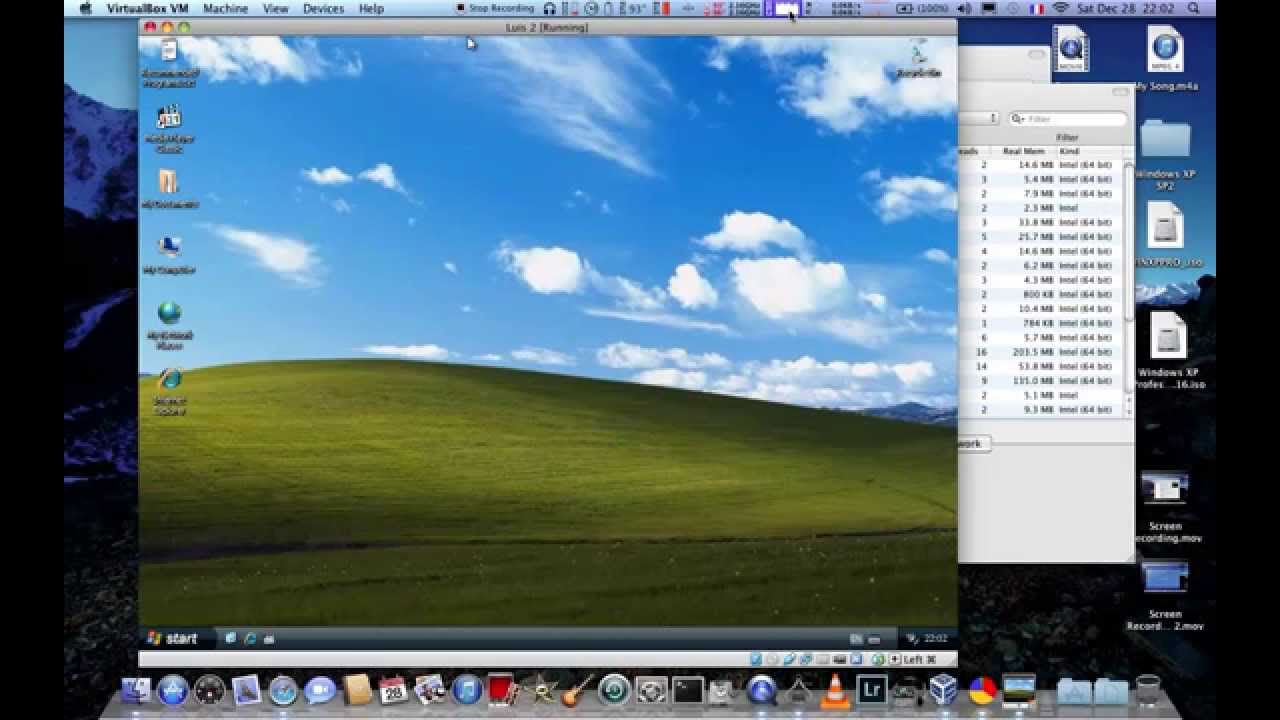
Task: Open the process filter dropdown in Activity Monitor
Action: coord(980,118)
